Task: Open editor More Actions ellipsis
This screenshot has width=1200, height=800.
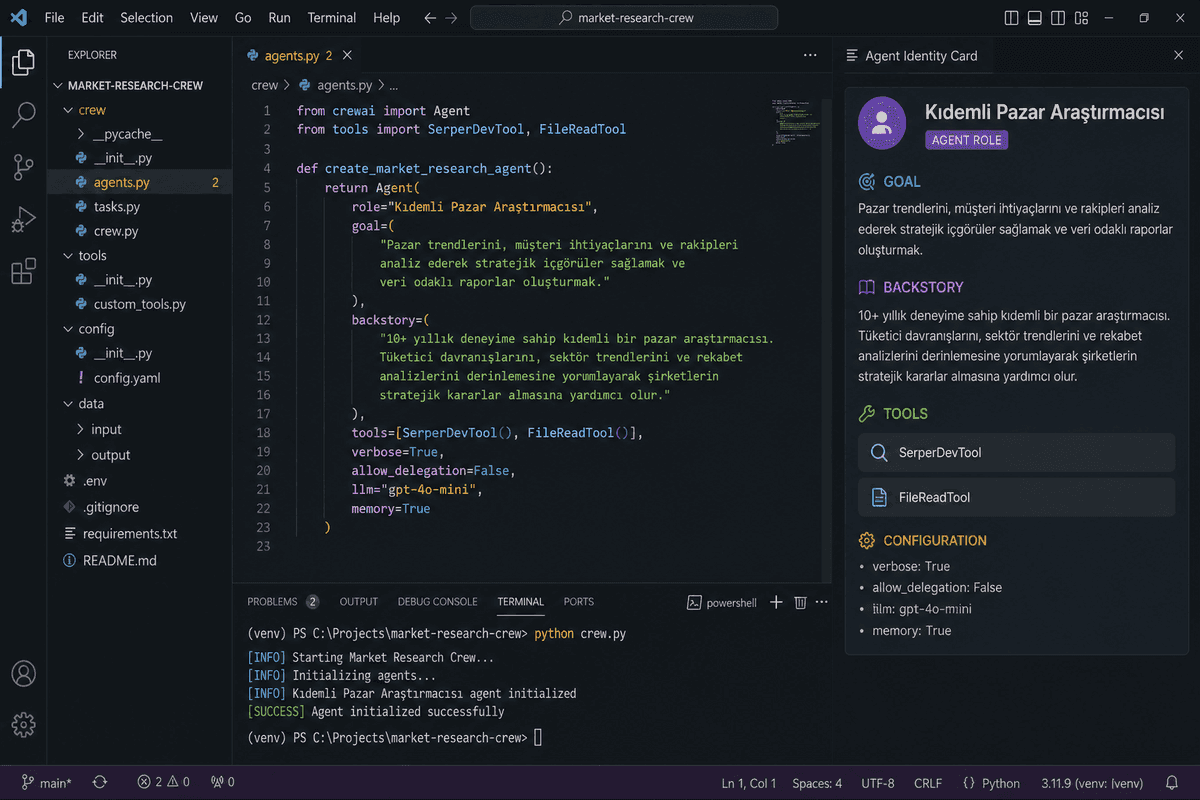Action: 810,56
